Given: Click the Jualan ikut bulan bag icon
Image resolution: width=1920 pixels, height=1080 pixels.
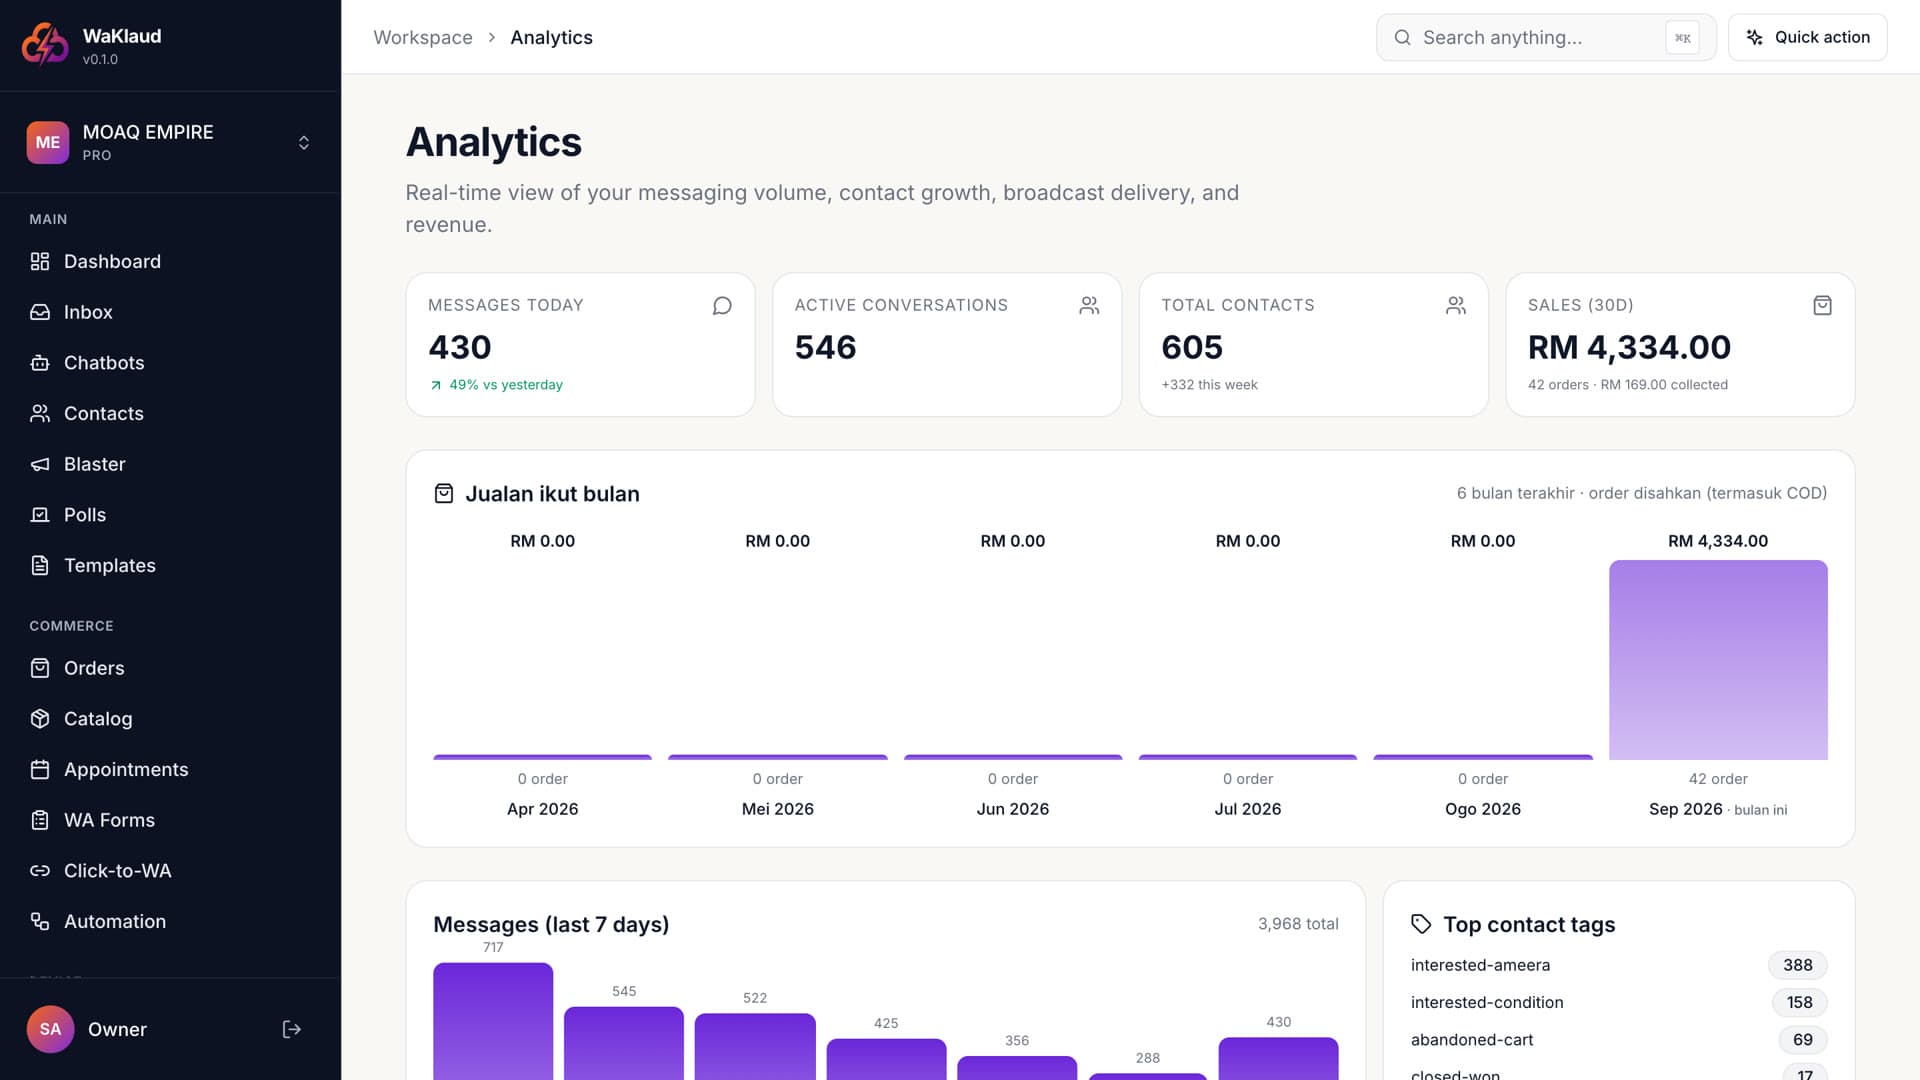Looking at the screenshot, I should pos(444,494).
